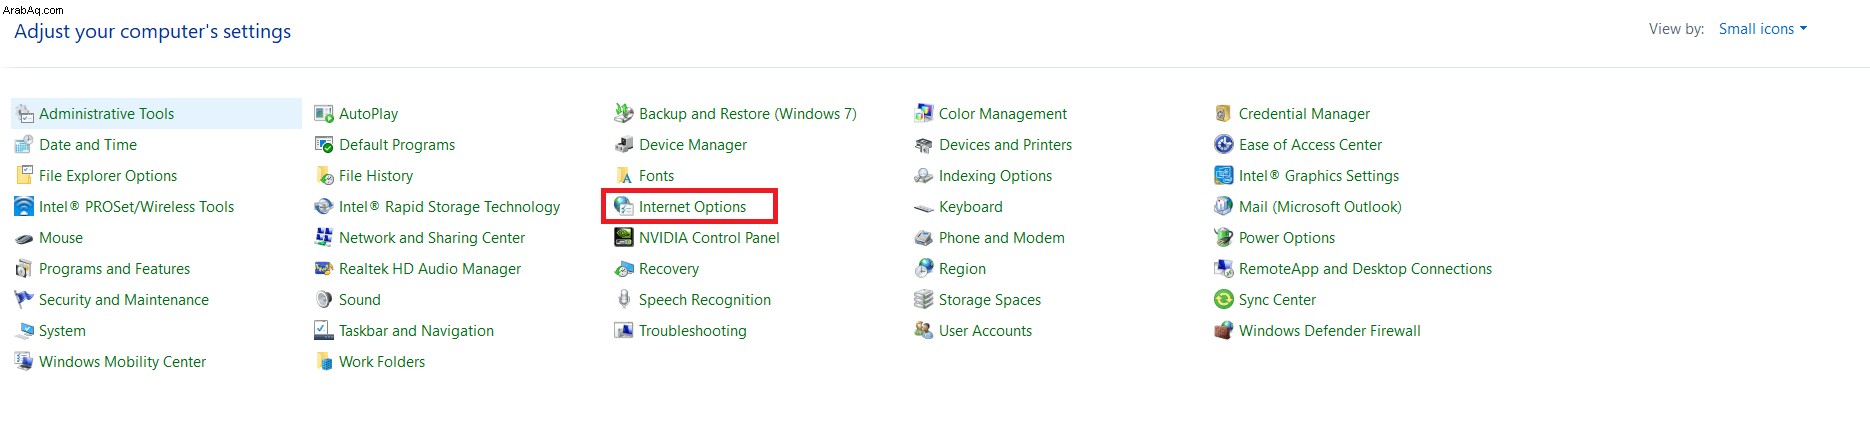Click the Sound speaker icon
The image size is (1870, 422).
323,300
